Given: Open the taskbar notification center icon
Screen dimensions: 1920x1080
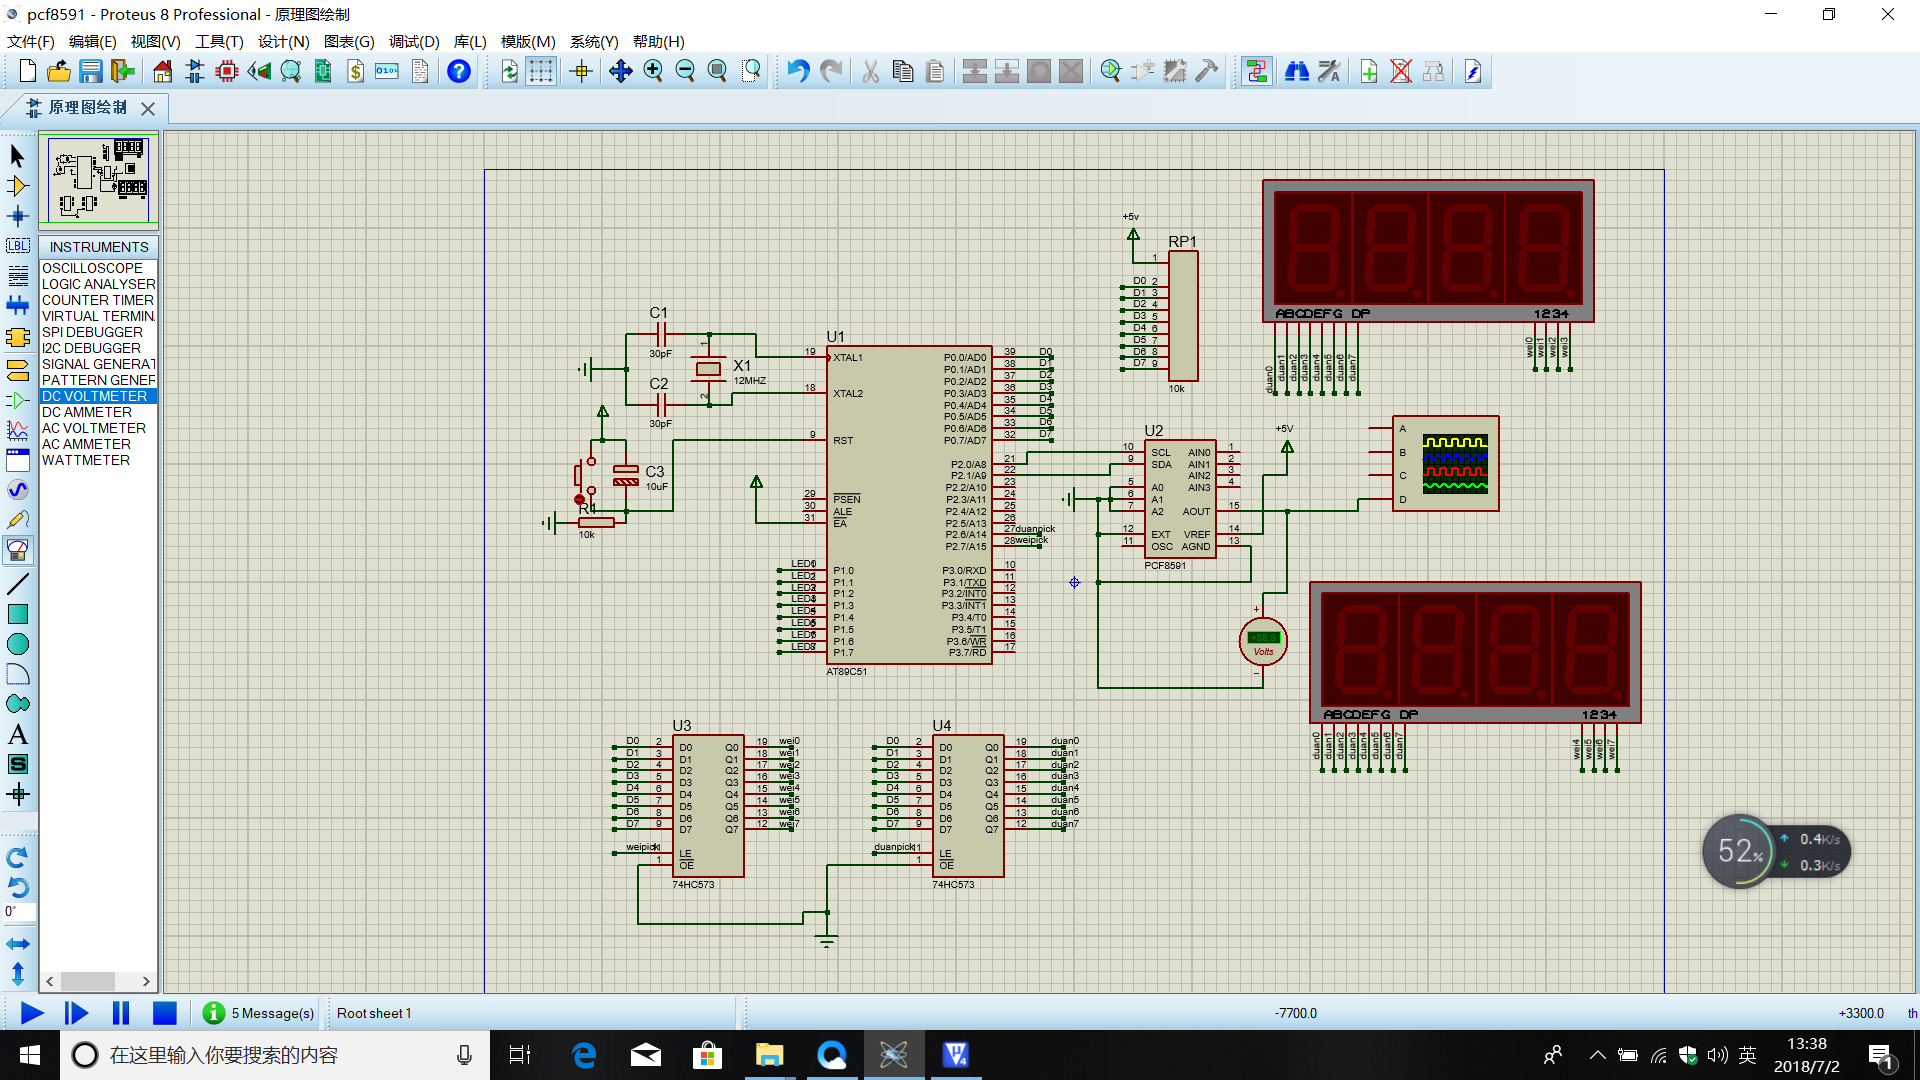Looking at the screenshot, I should coord(1881,1056).
